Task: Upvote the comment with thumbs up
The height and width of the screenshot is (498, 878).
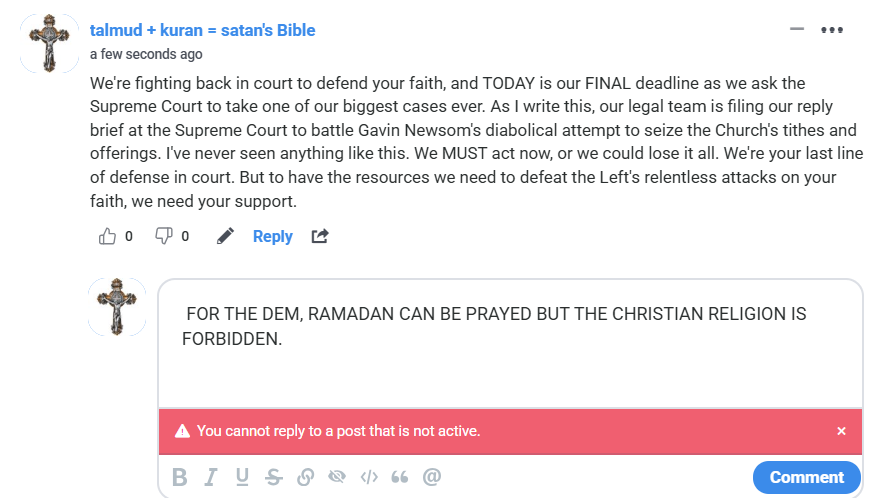Action: coord(108,236)
